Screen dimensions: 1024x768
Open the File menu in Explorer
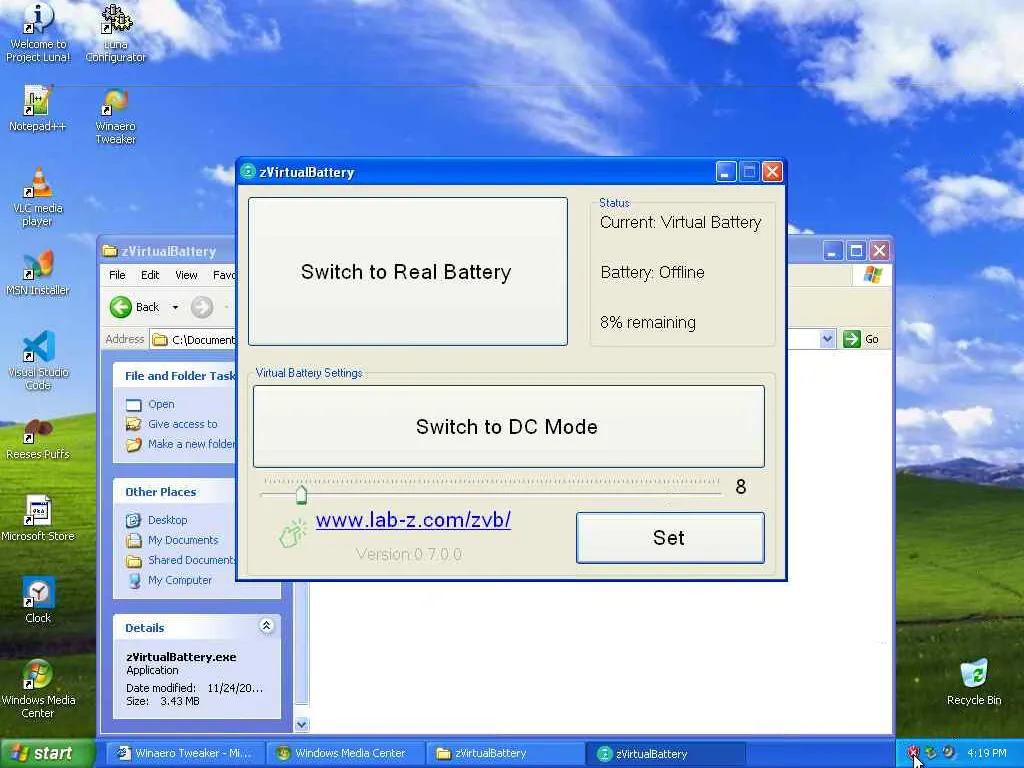[x=117, y=275]
